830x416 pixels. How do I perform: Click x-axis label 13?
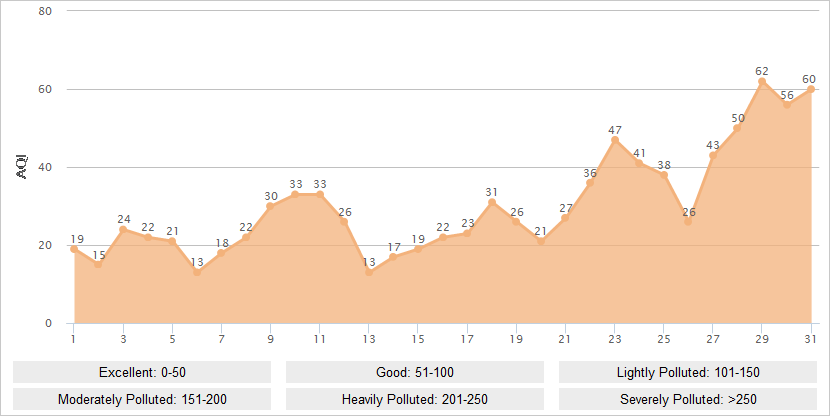[x=369, y=339]
